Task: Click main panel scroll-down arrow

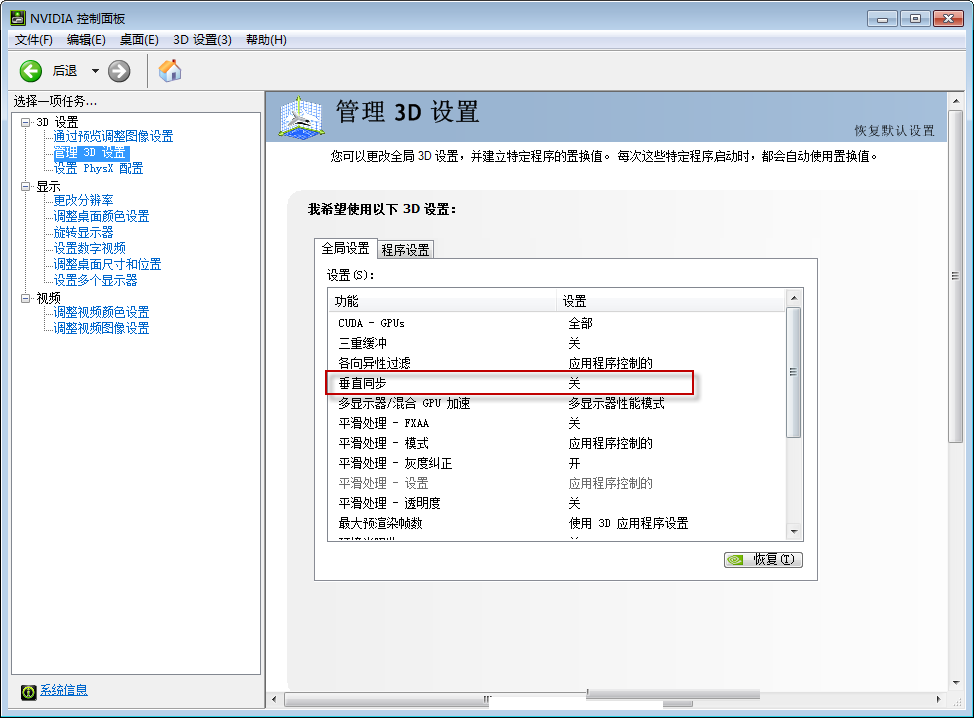Action: [955, 683]
